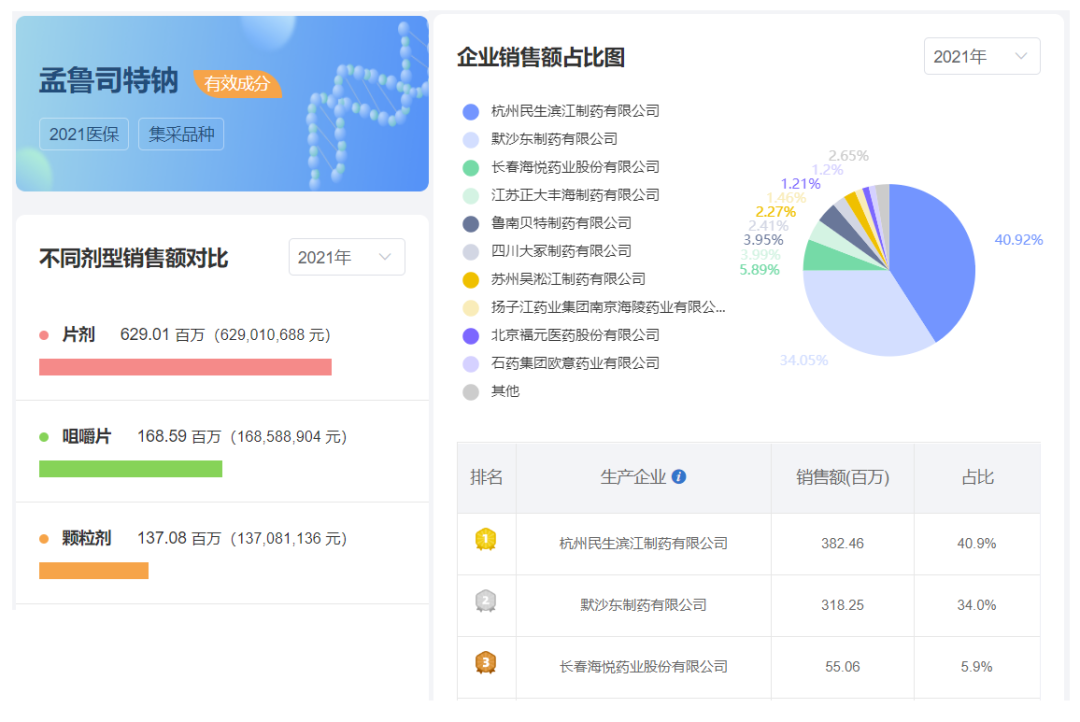Toggle legend 默沙东制药有限公司
1080x722 pixels.
[540, 140]
